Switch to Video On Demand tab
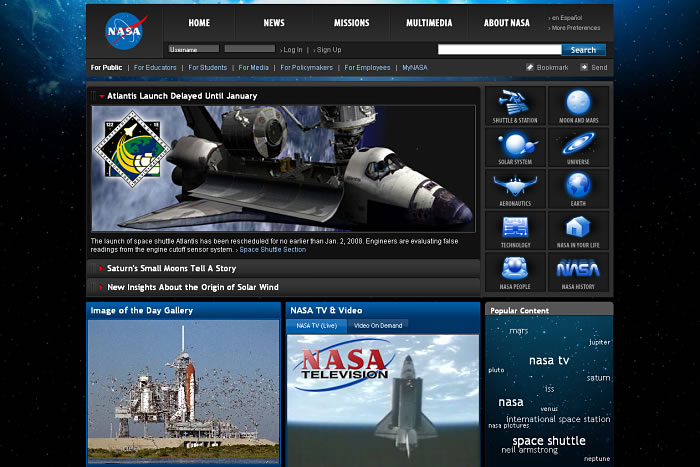The image size is (700, 467). pos(378,326)
